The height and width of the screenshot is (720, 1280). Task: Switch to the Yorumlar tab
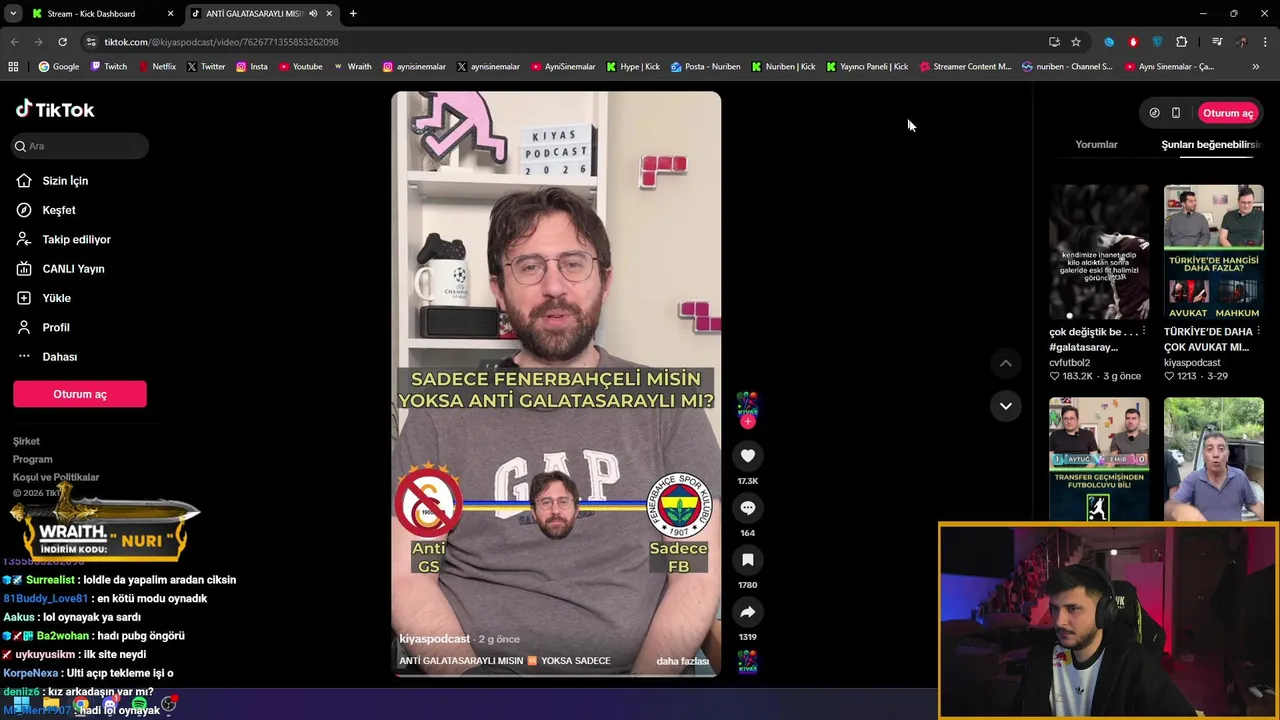coord(1096,145)
